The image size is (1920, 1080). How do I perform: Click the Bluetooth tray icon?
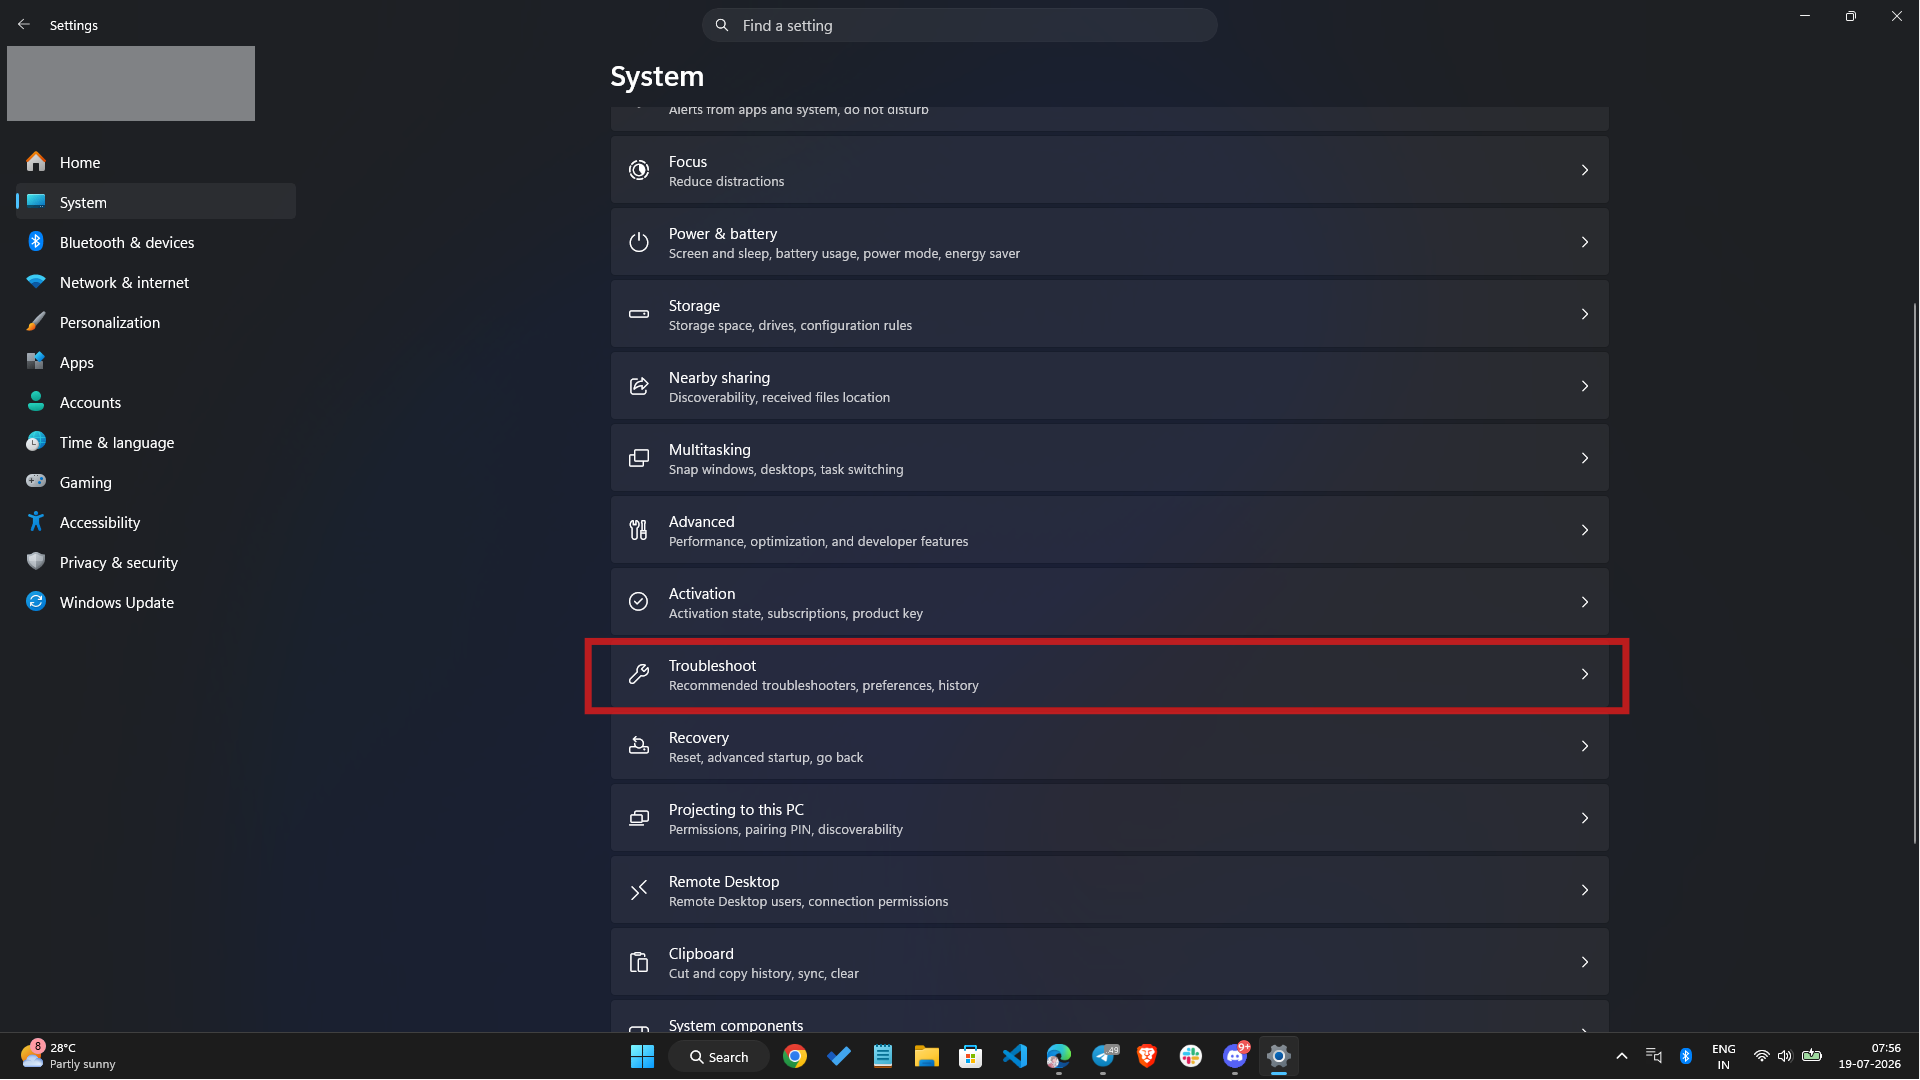pyautogui.click(x=1686, y=1056)
